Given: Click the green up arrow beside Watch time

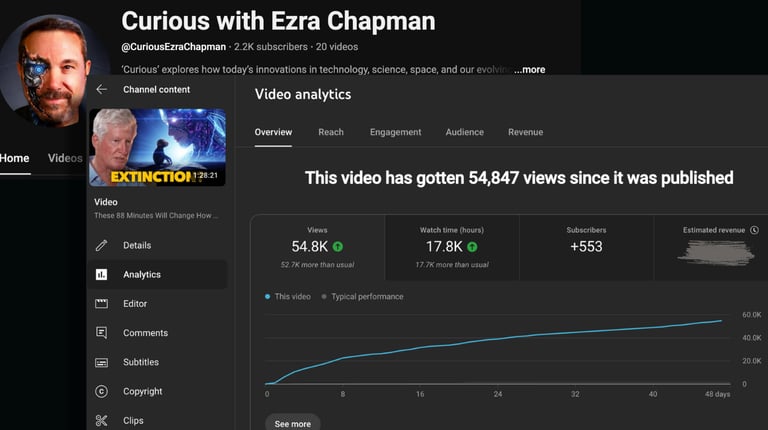Looking at the screenshot, I should click(472, 247).
